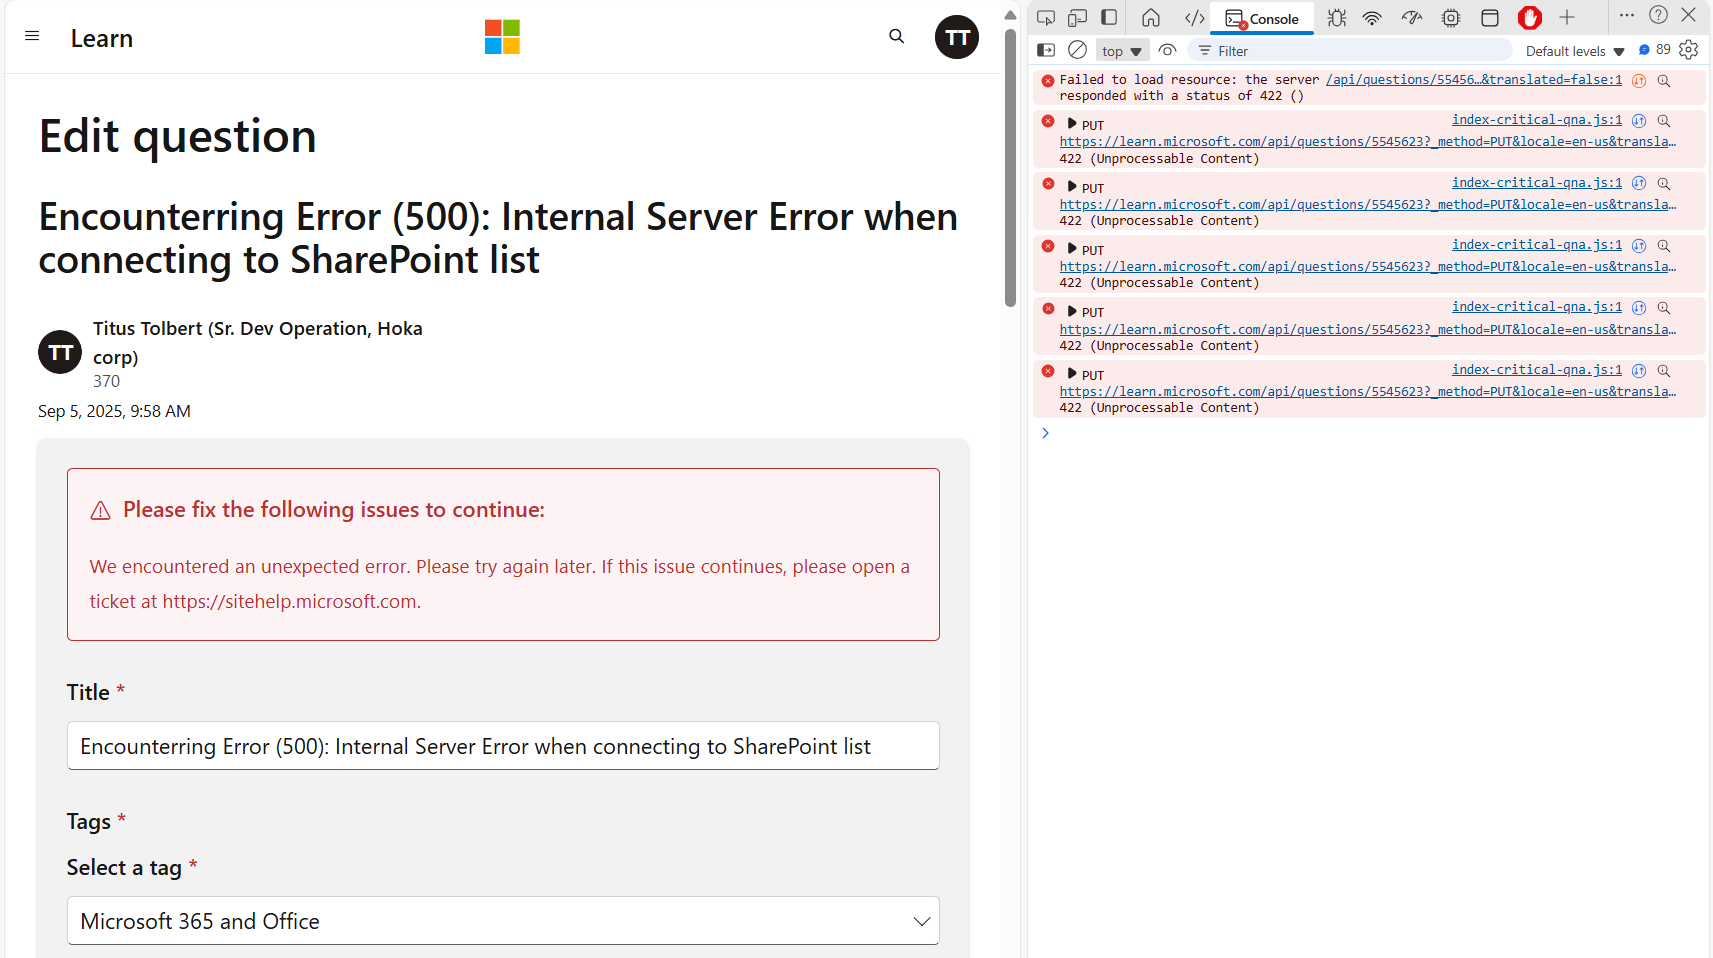Screen dimensions: 1713x958
Task: Open the network conditions Wi-Fi icon
Action: (x=1371, y=17)
